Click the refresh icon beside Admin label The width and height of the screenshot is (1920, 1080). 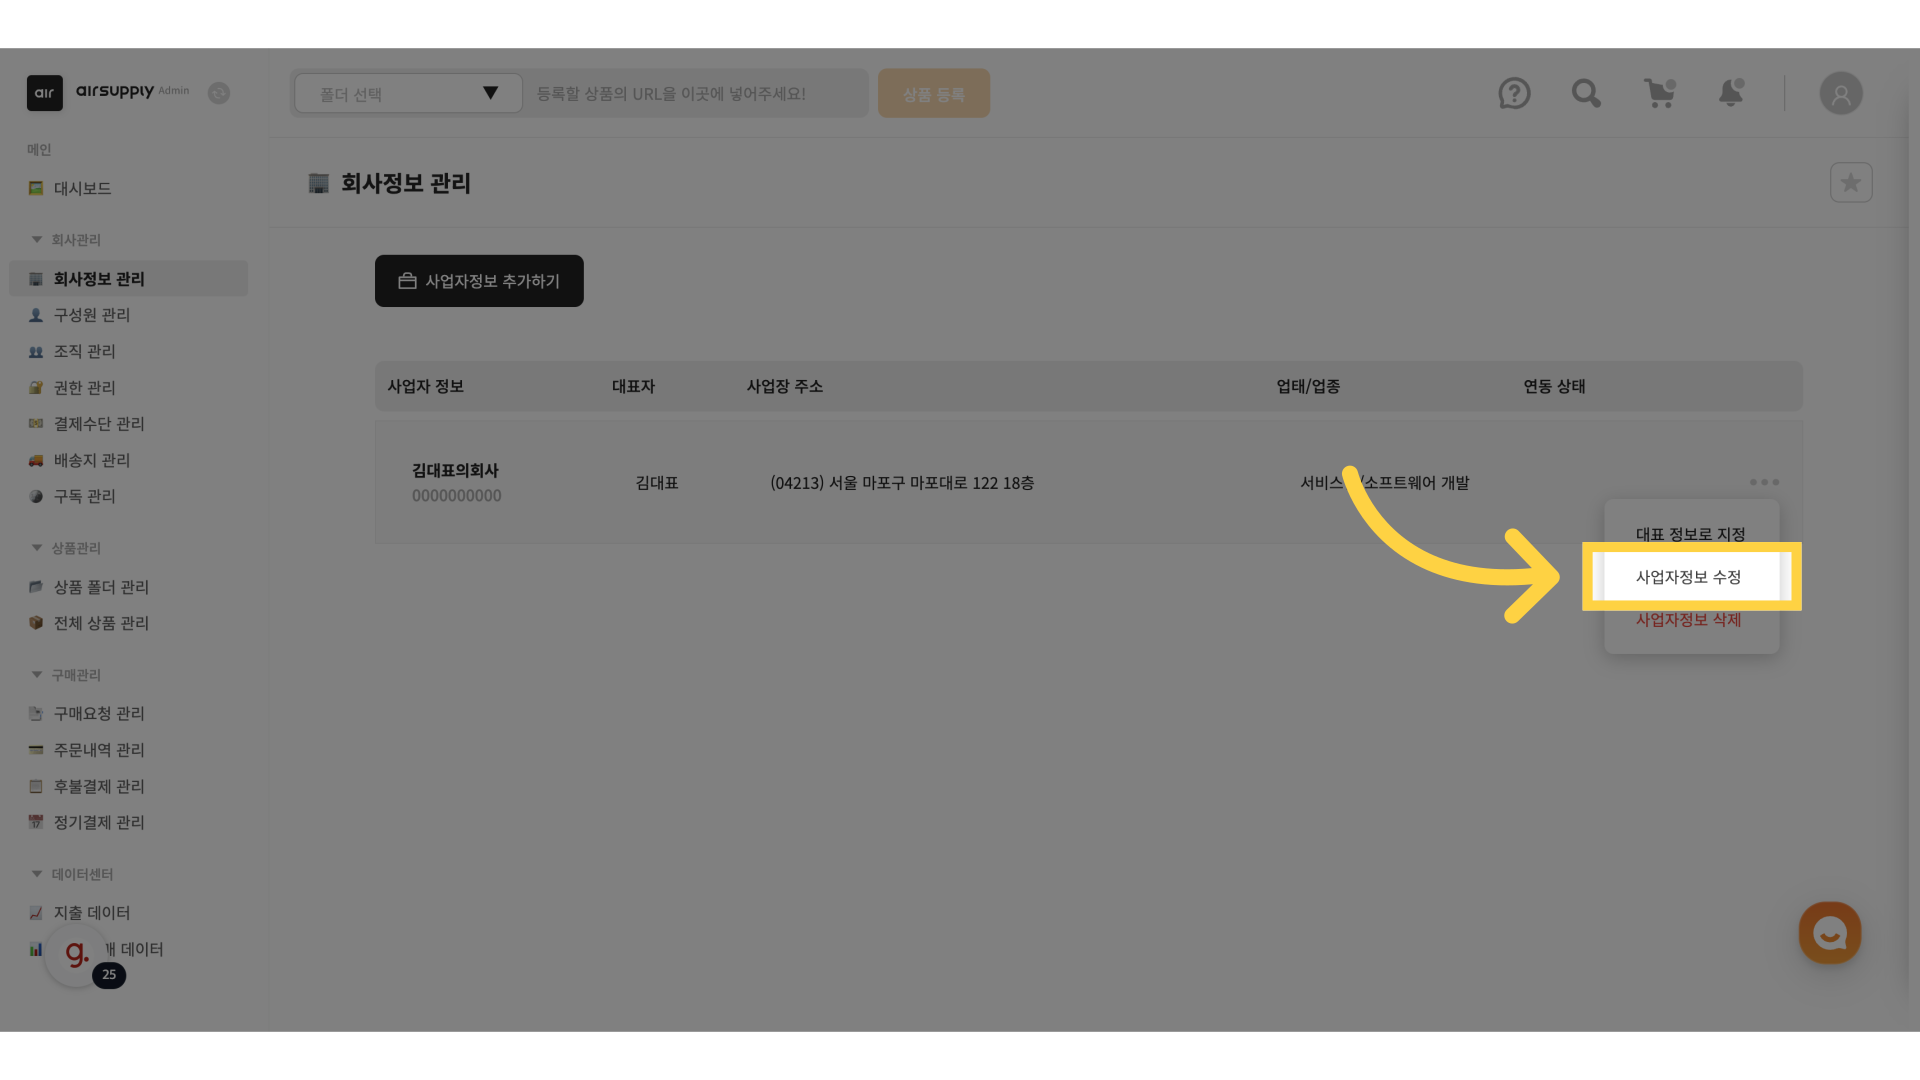(219, 93)
